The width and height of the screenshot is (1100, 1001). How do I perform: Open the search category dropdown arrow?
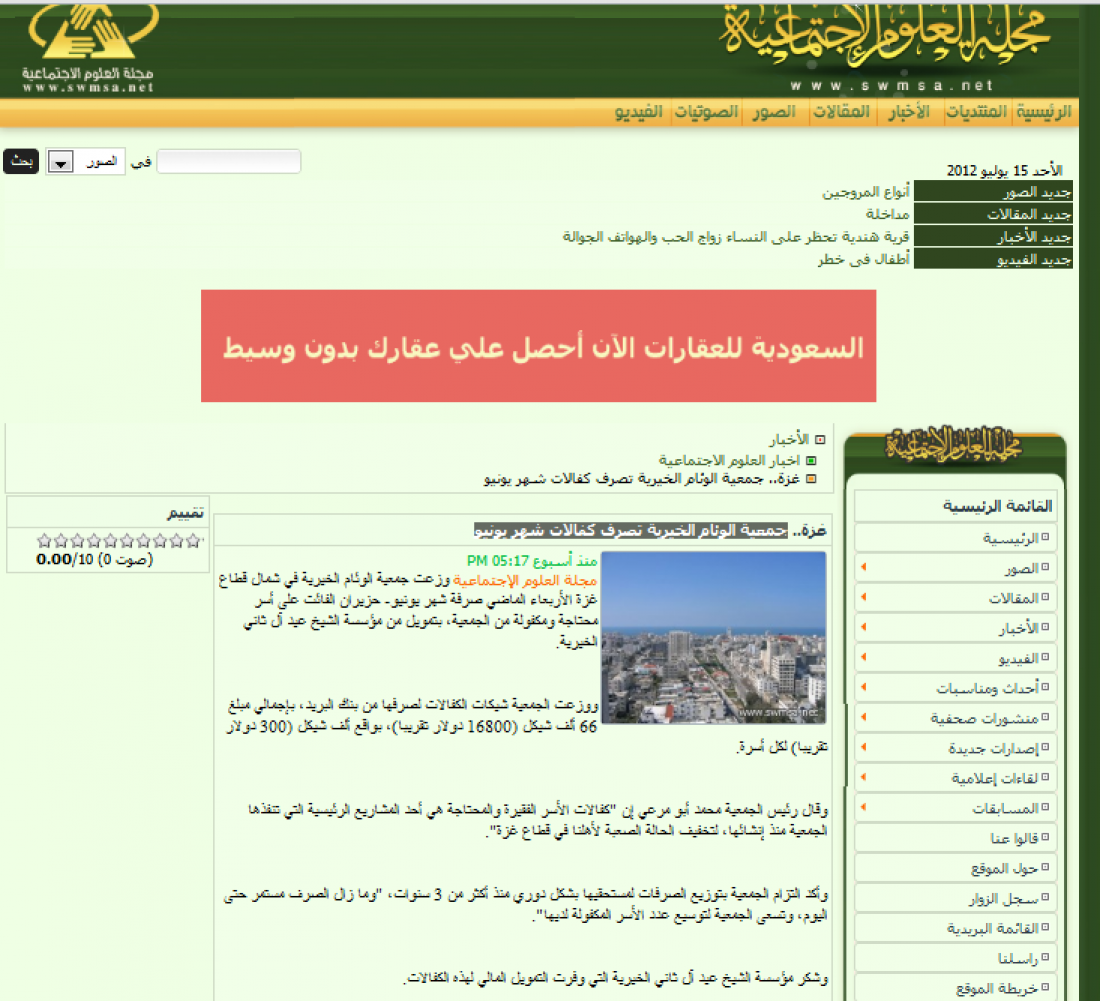click(61, 163)
